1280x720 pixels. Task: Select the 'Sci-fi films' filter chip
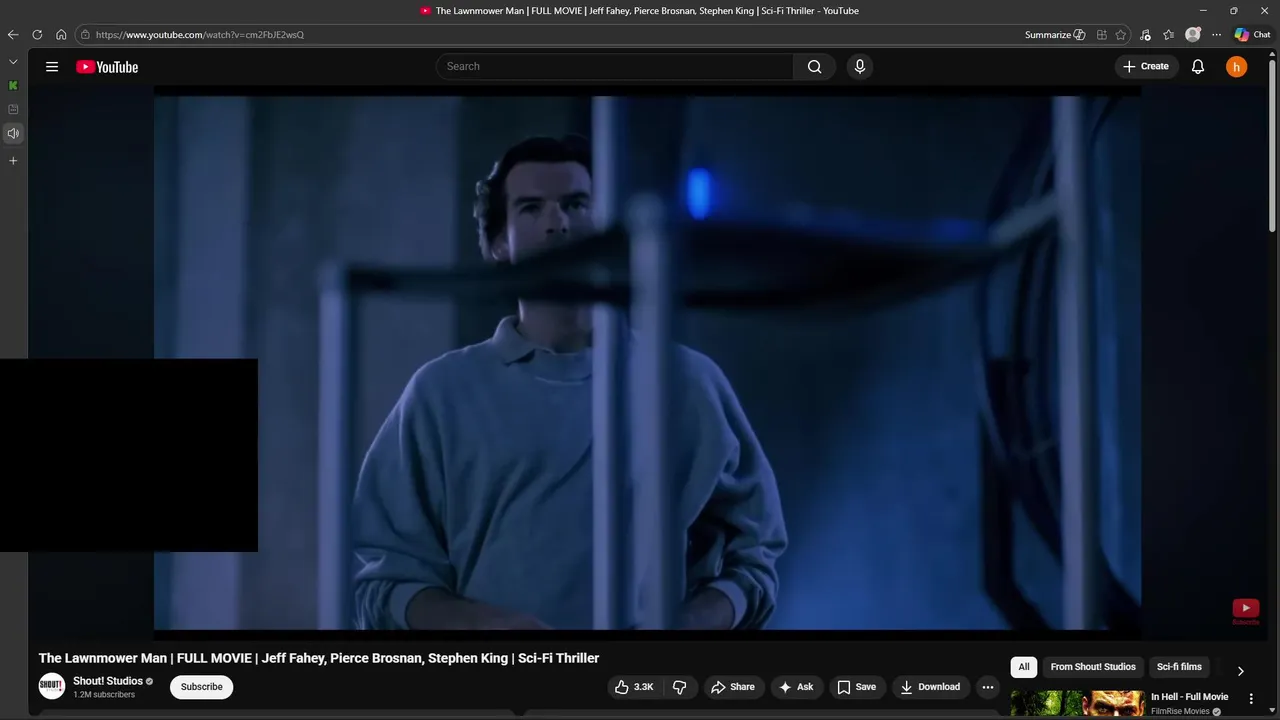[1179, 667]
